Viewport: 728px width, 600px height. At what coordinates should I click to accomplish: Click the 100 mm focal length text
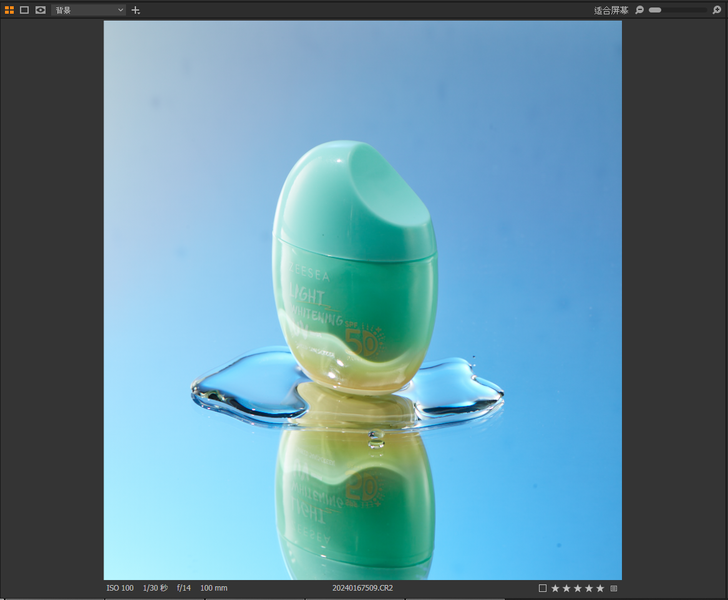tap(214, 588)
